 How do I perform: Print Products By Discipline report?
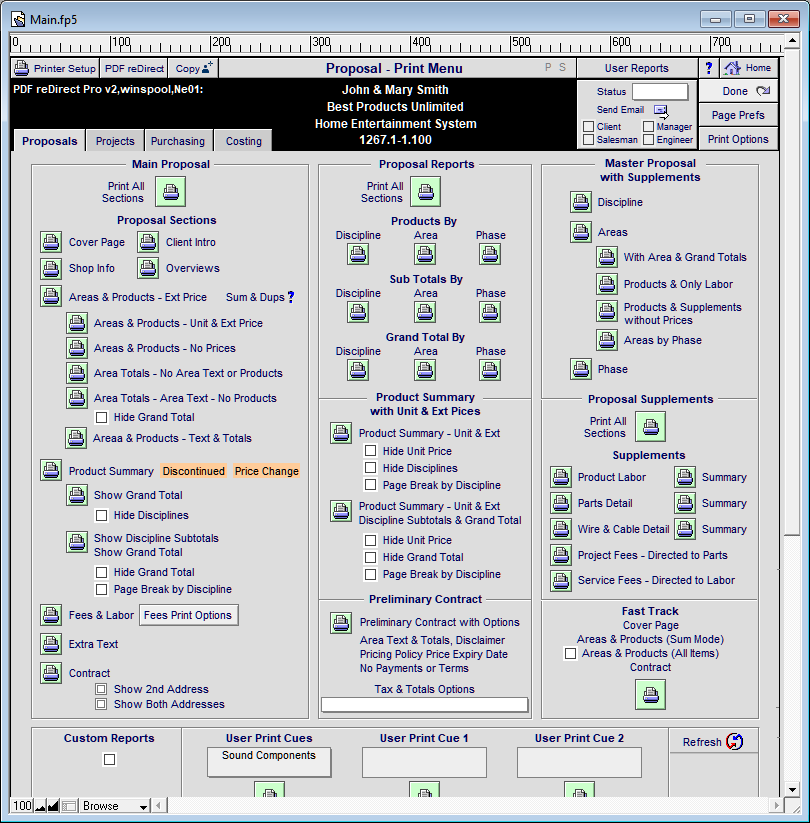click(x=358, y=255)
